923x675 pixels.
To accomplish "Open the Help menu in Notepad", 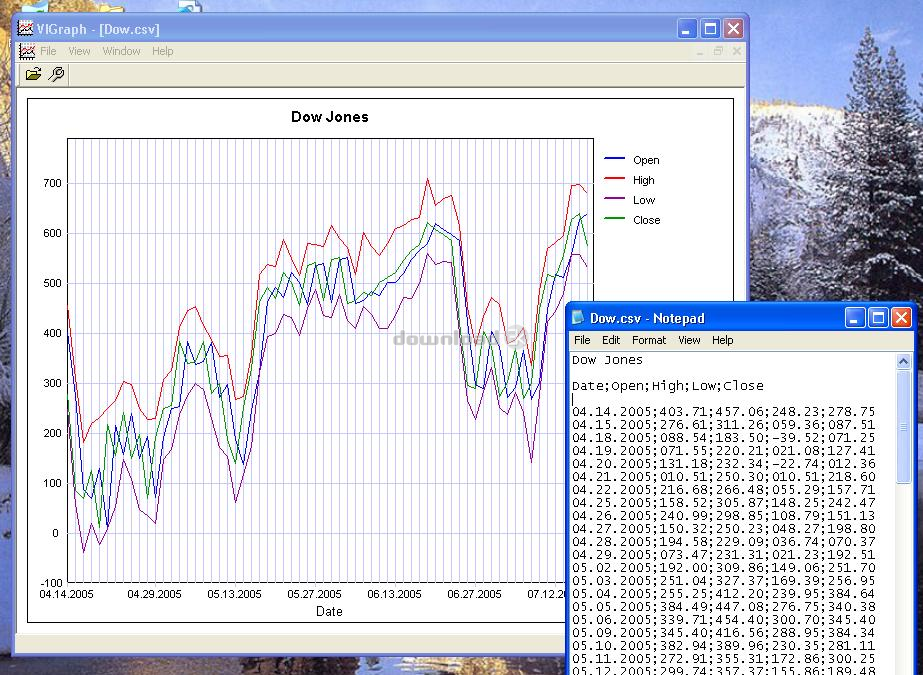I will (722, 340).
